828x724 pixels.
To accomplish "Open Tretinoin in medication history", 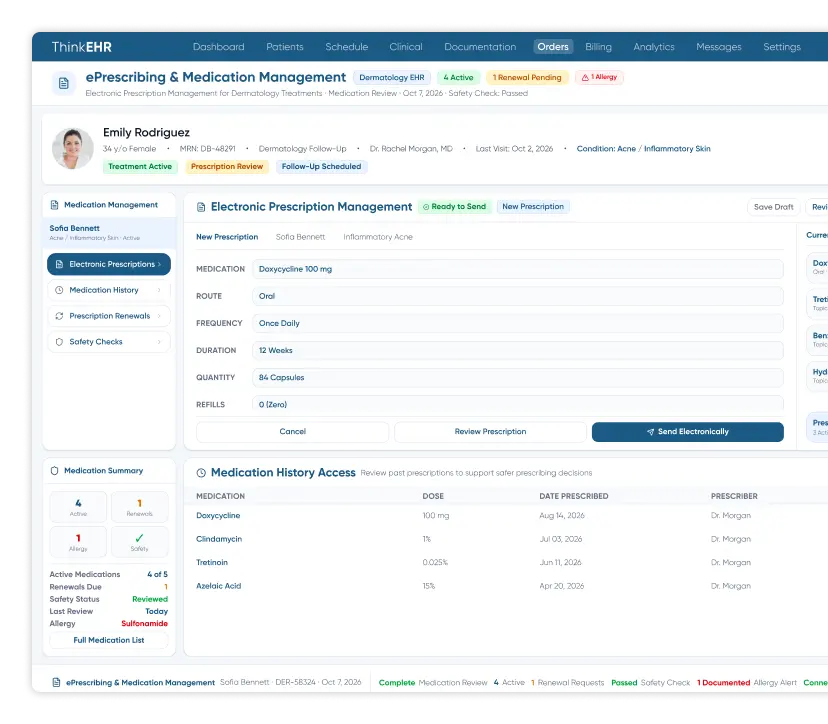I will [212, 562].
